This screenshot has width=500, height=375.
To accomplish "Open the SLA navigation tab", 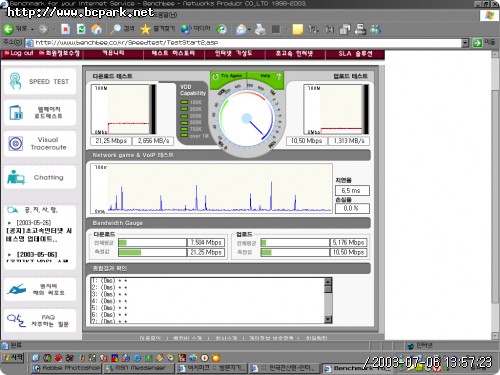I will click(355, 54).
